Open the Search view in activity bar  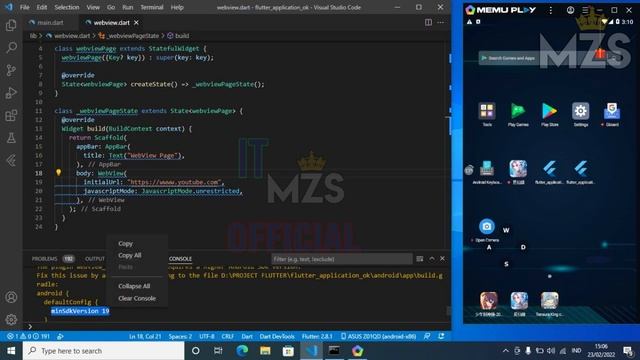click(x=11, y=48)
